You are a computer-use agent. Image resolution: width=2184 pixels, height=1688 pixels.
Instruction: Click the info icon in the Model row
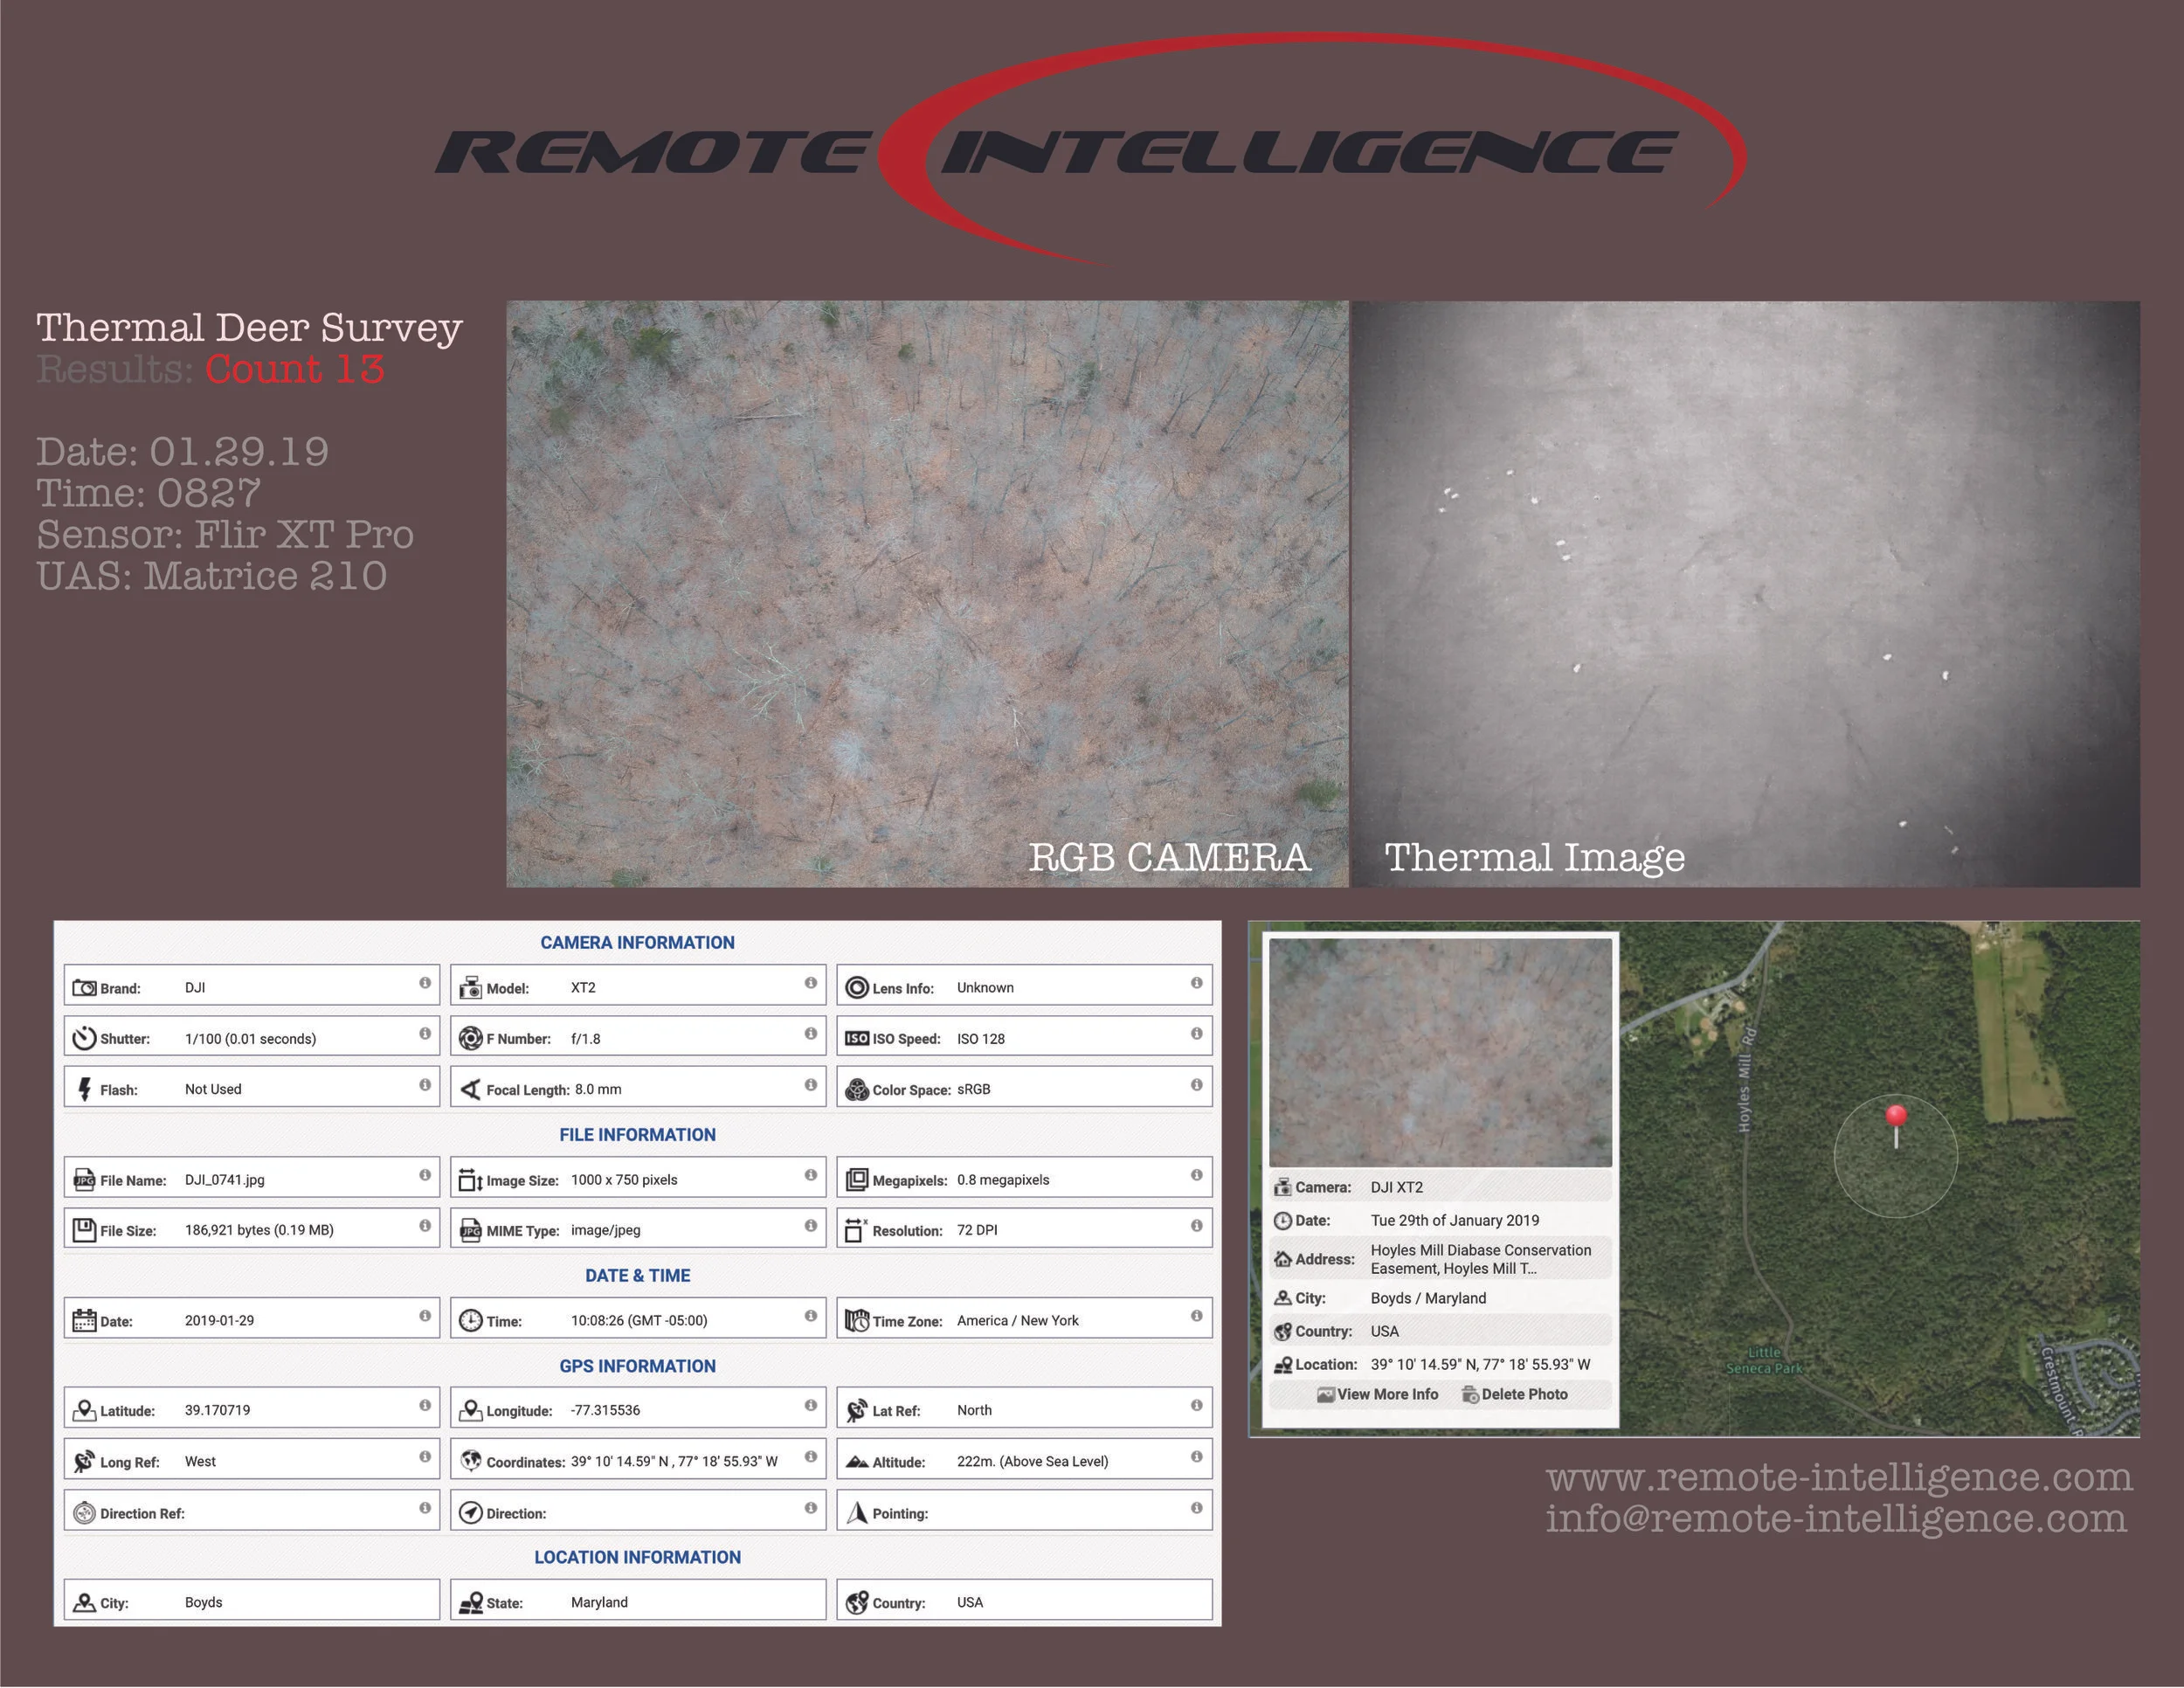click(811, 983)
